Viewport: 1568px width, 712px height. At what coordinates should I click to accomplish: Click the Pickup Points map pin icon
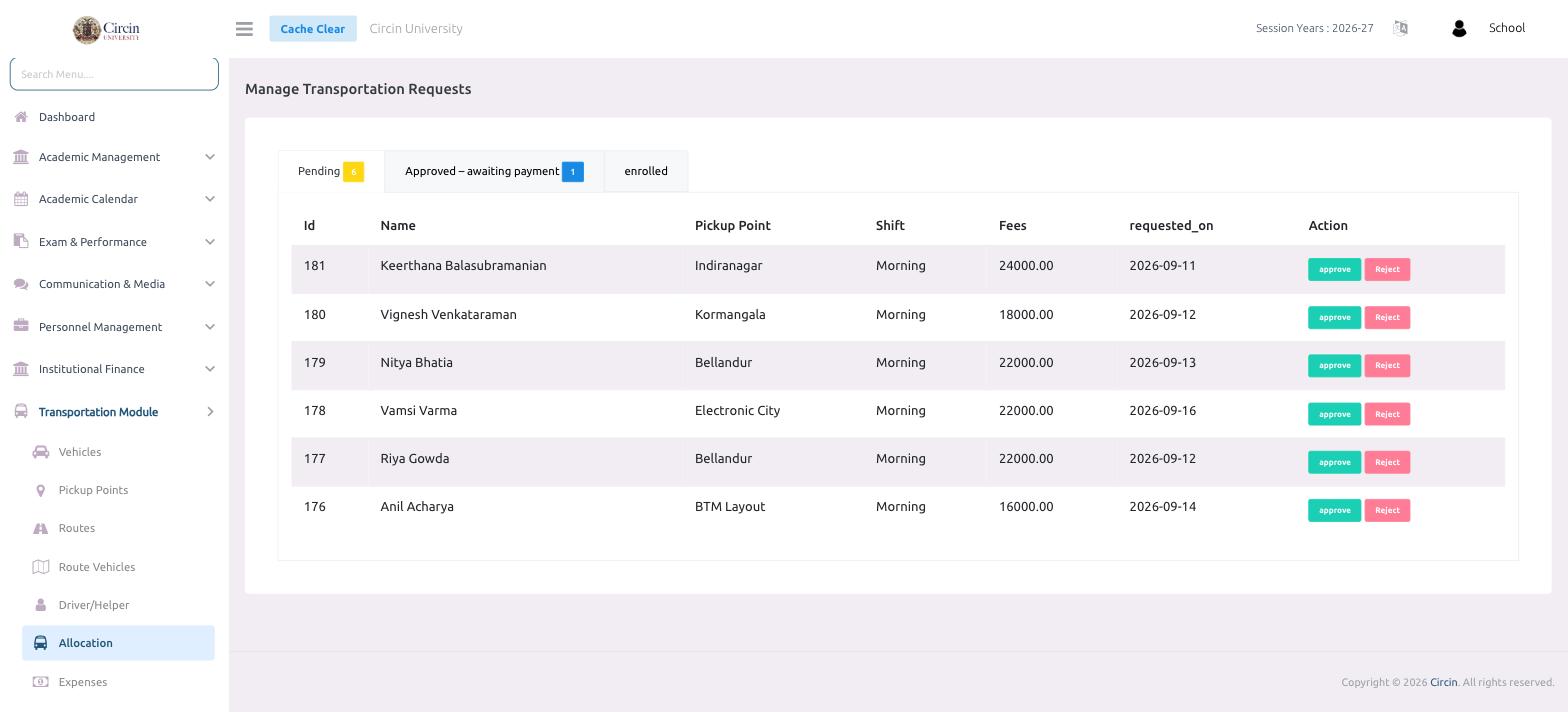click(41, 490)
